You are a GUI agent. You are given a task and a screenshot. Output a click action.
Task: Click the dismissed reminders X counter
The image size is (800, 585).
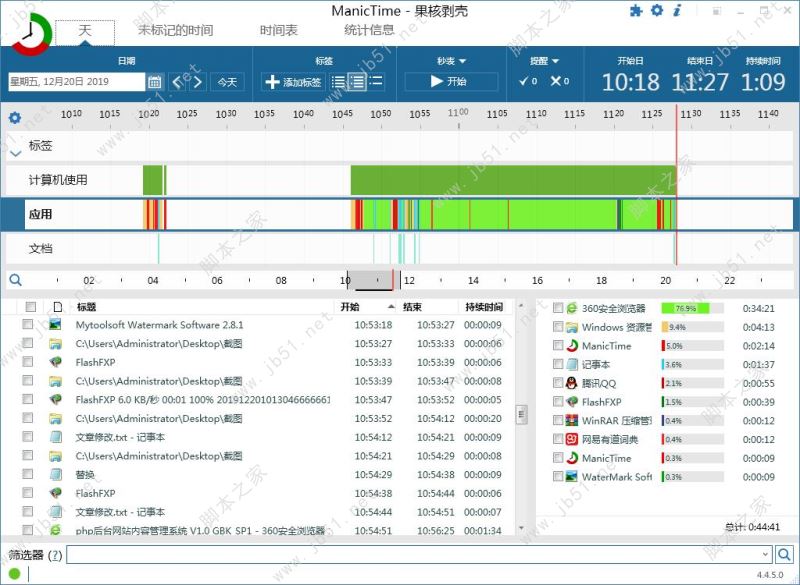pyautogui.click(x=560, y=81)
